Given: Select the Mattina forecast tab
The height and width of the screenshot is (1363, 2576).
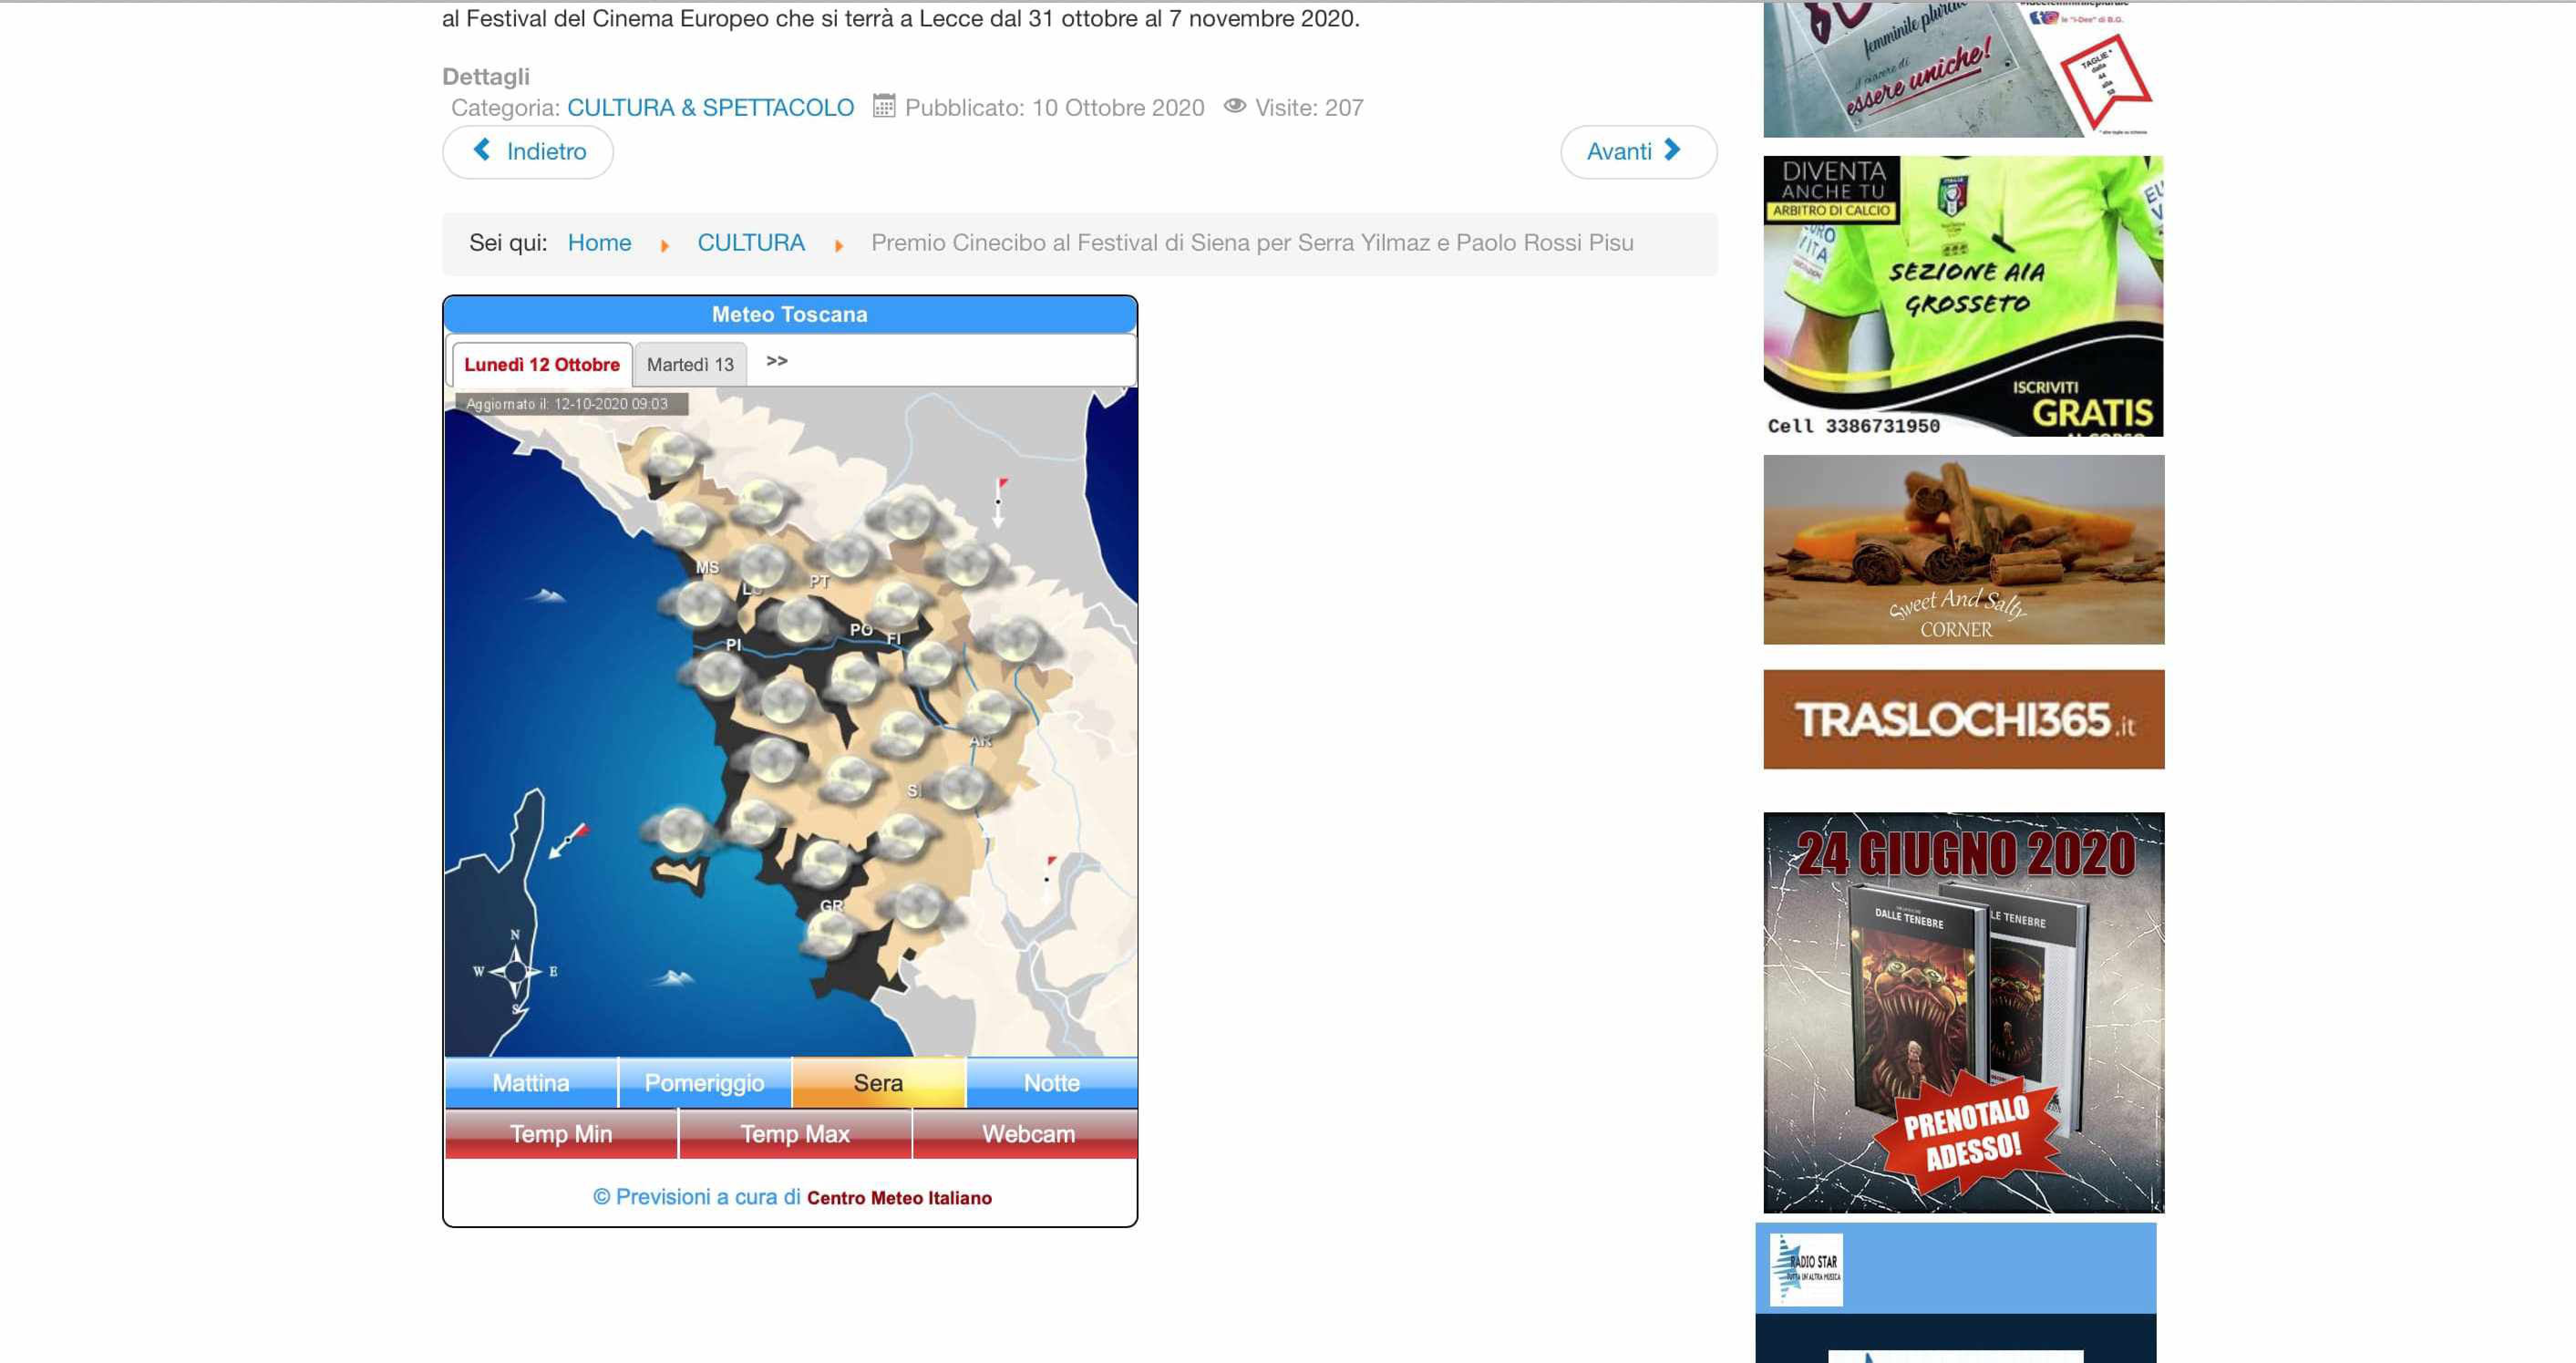Looking at the screenshot, I should [531, 1083].
